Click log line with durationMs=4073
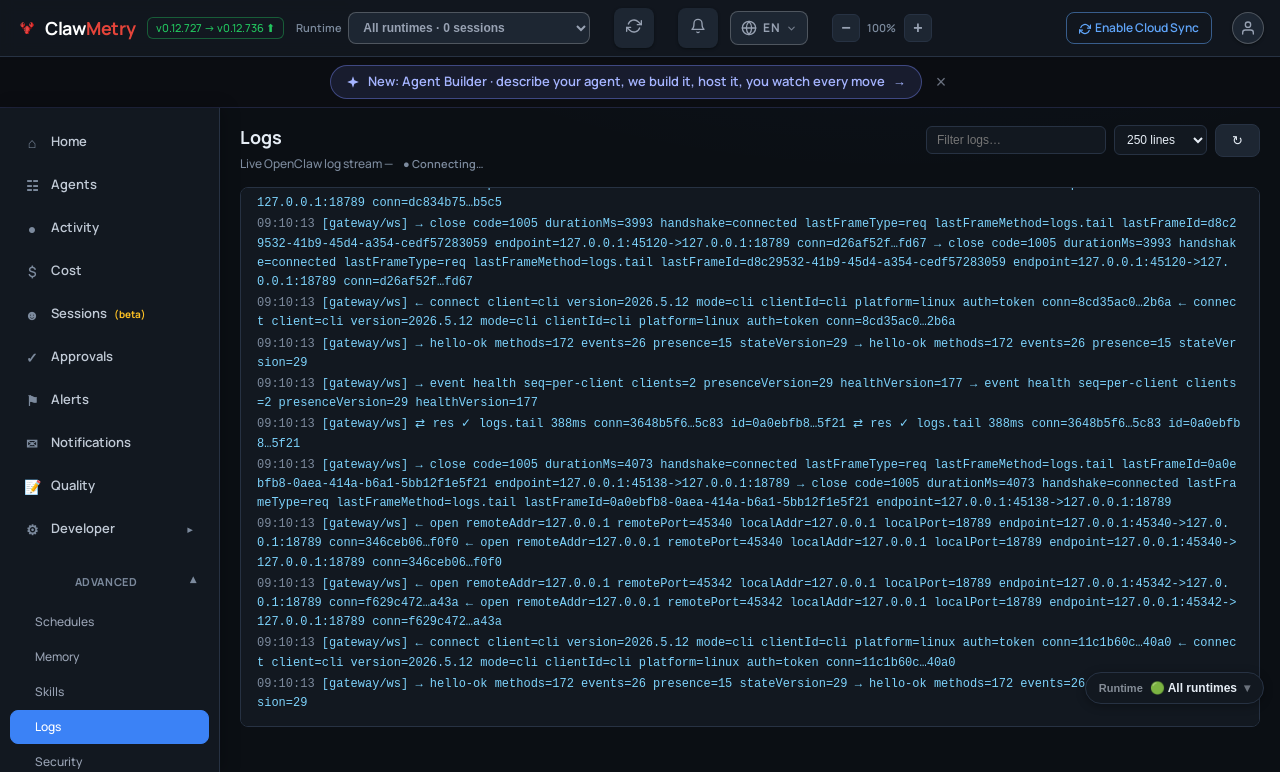The image size is (1280, 772). tap(748, 484)
